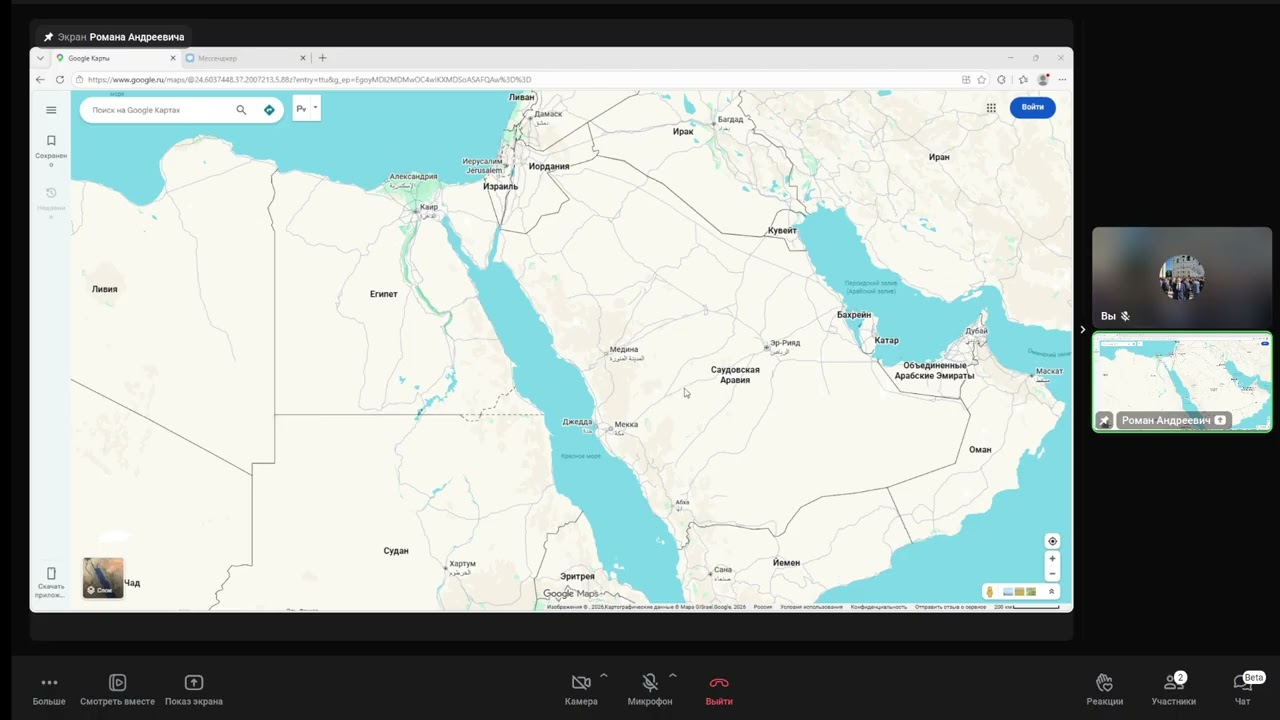Switch layers via the Слои thumbnail
This screenshot has height=720, width=1280.
pyautogui.click(x=103, y=578)
